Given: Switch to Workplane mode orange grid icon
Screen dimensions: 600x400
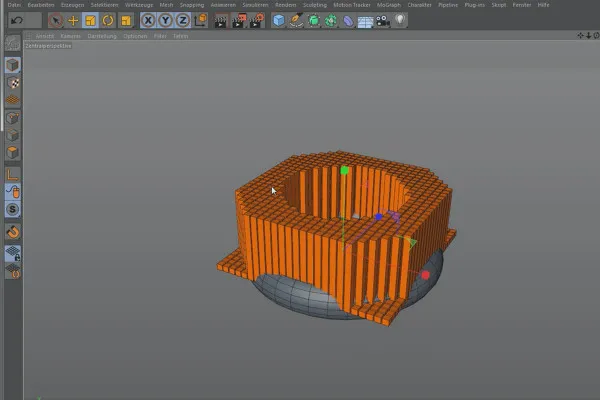Looking at the screenshot, I should [13, 100].
